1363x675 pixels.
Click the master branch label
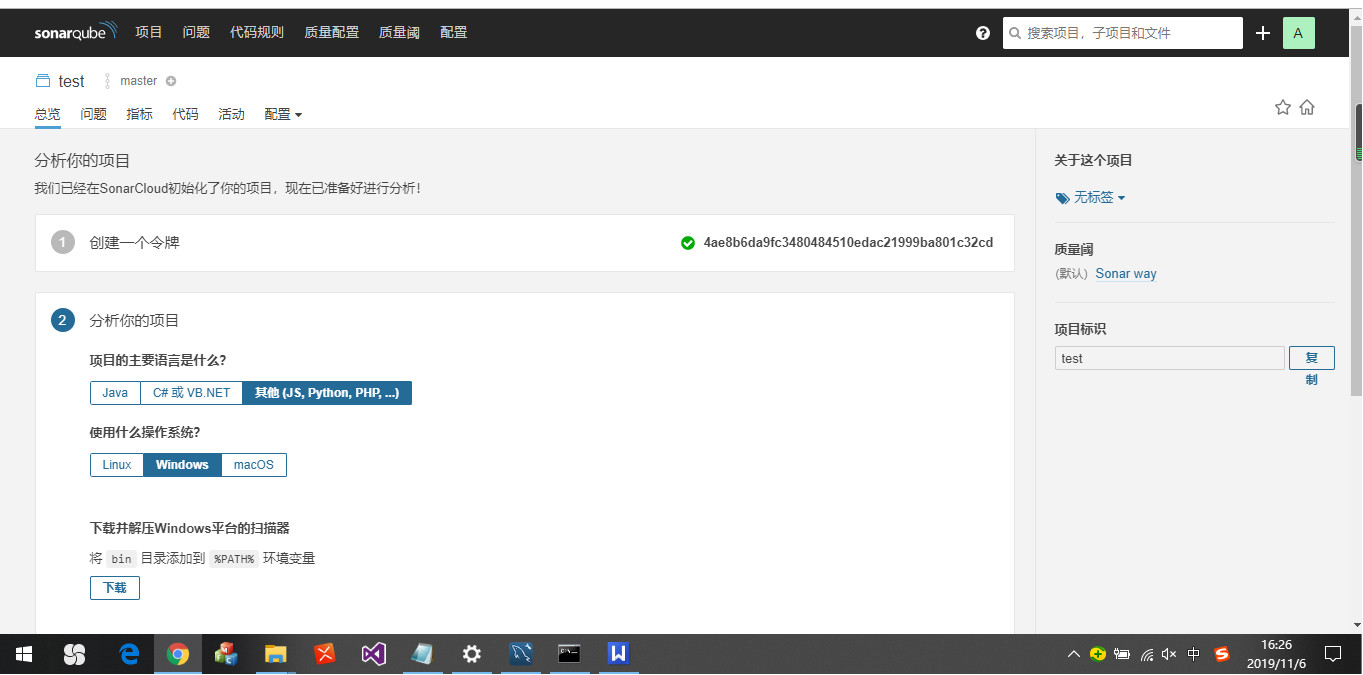point(139,81)
